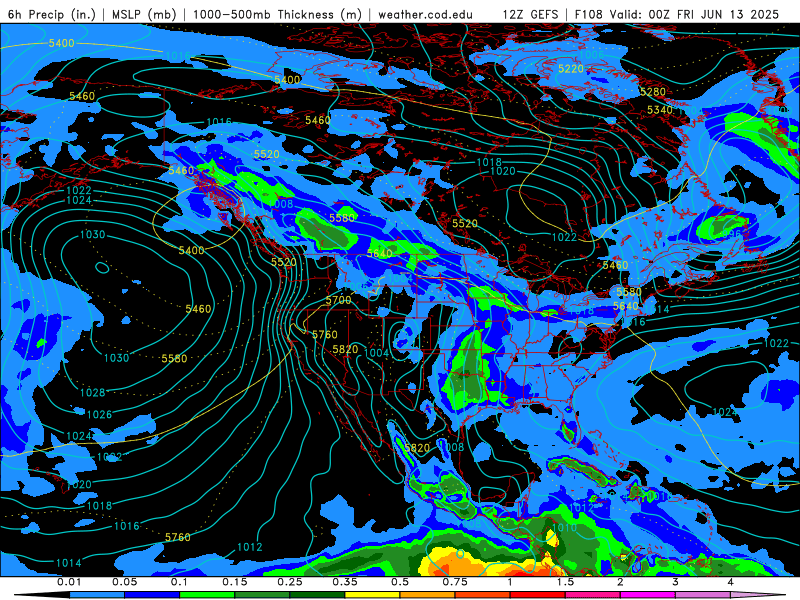Click the 5340 thickness contour label
800x600 pixels.
coord(660,110)
